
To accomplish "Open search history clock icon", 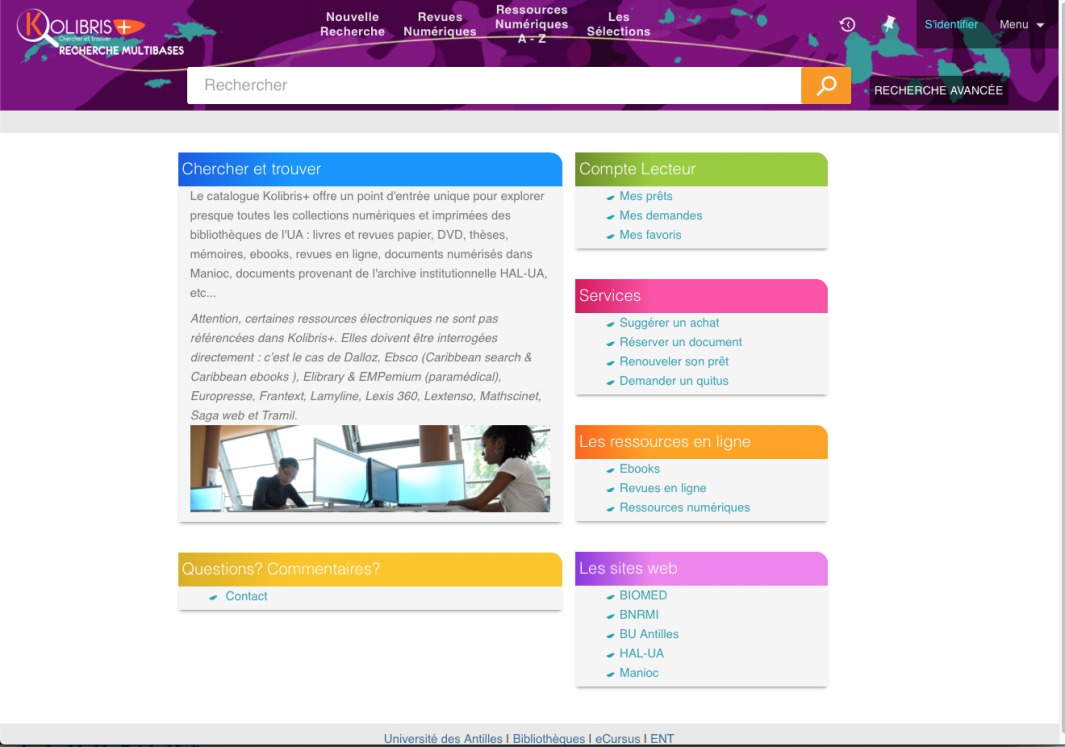I will pyautogui.click(x=847, y=25).
